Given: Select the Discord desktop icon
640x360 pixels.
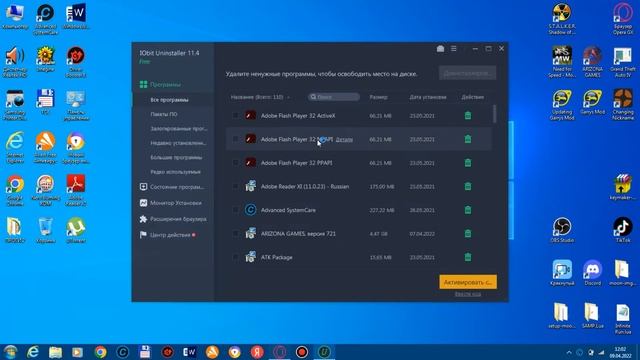Looking at the screenshot, I should coord(593,273).
